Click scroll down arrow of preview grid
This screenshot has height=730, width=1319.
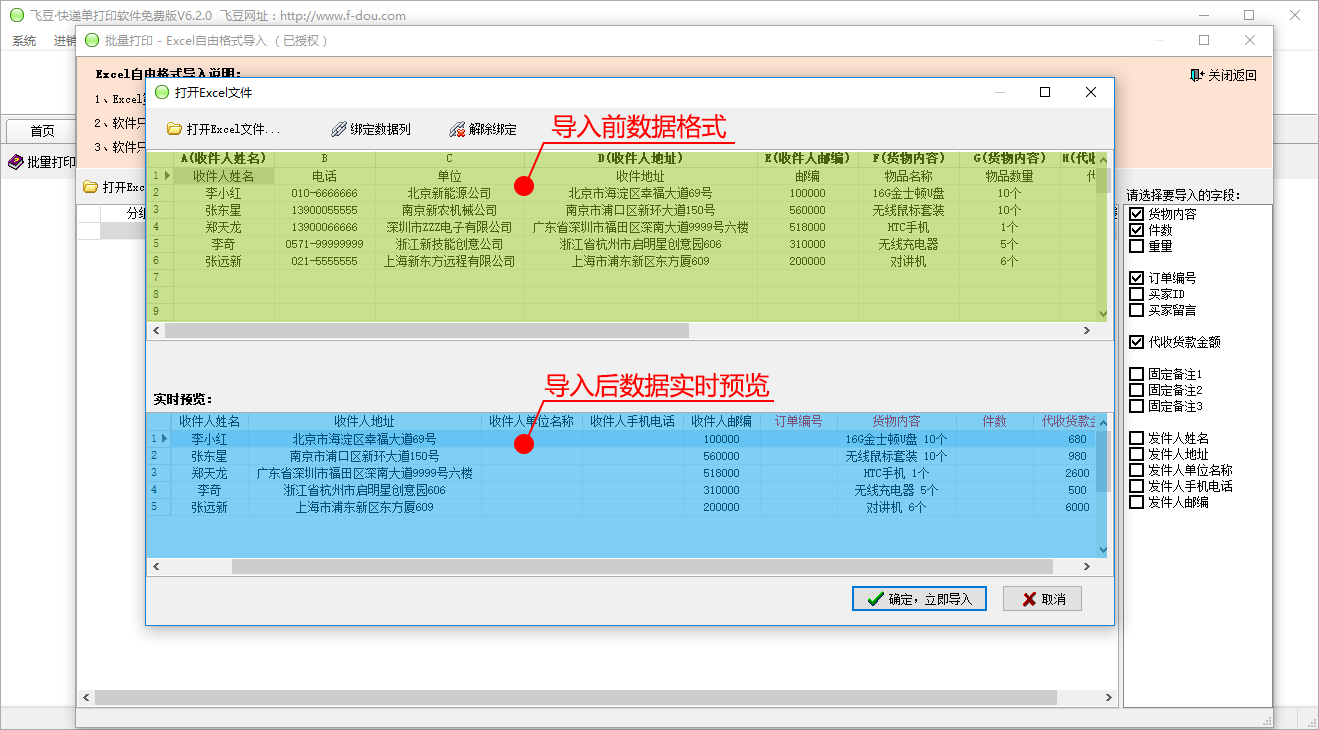pyautogui.click(x=1104, y=550)
